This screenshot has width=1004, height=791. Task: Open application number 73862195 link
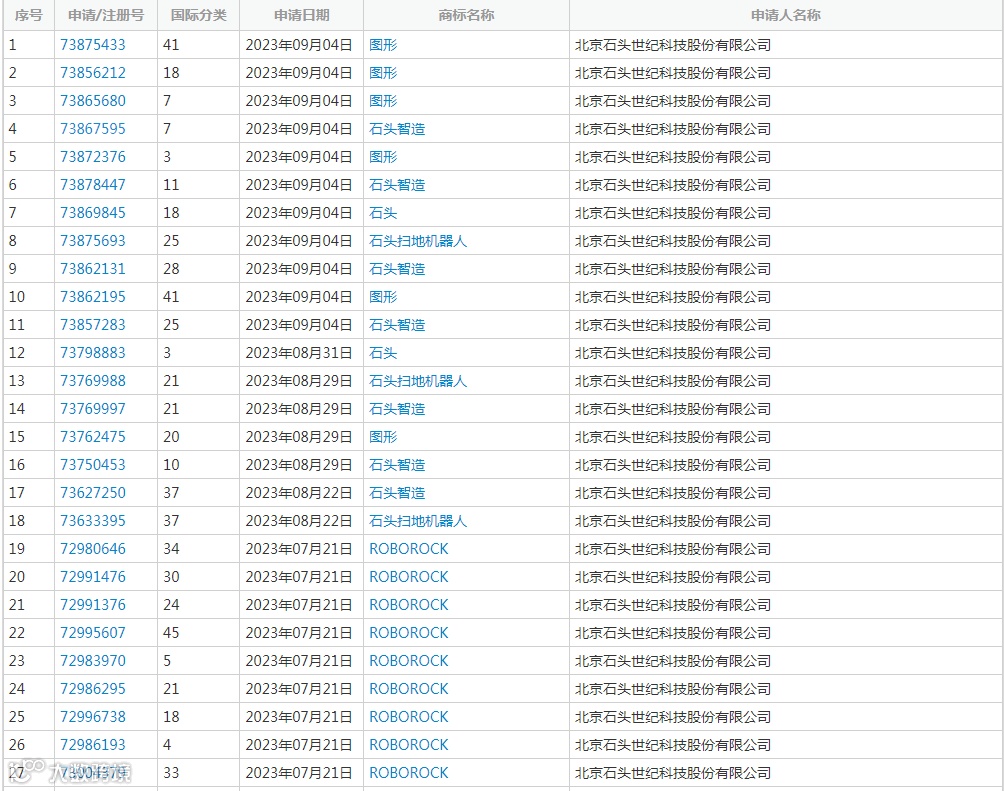click(93, 297)
